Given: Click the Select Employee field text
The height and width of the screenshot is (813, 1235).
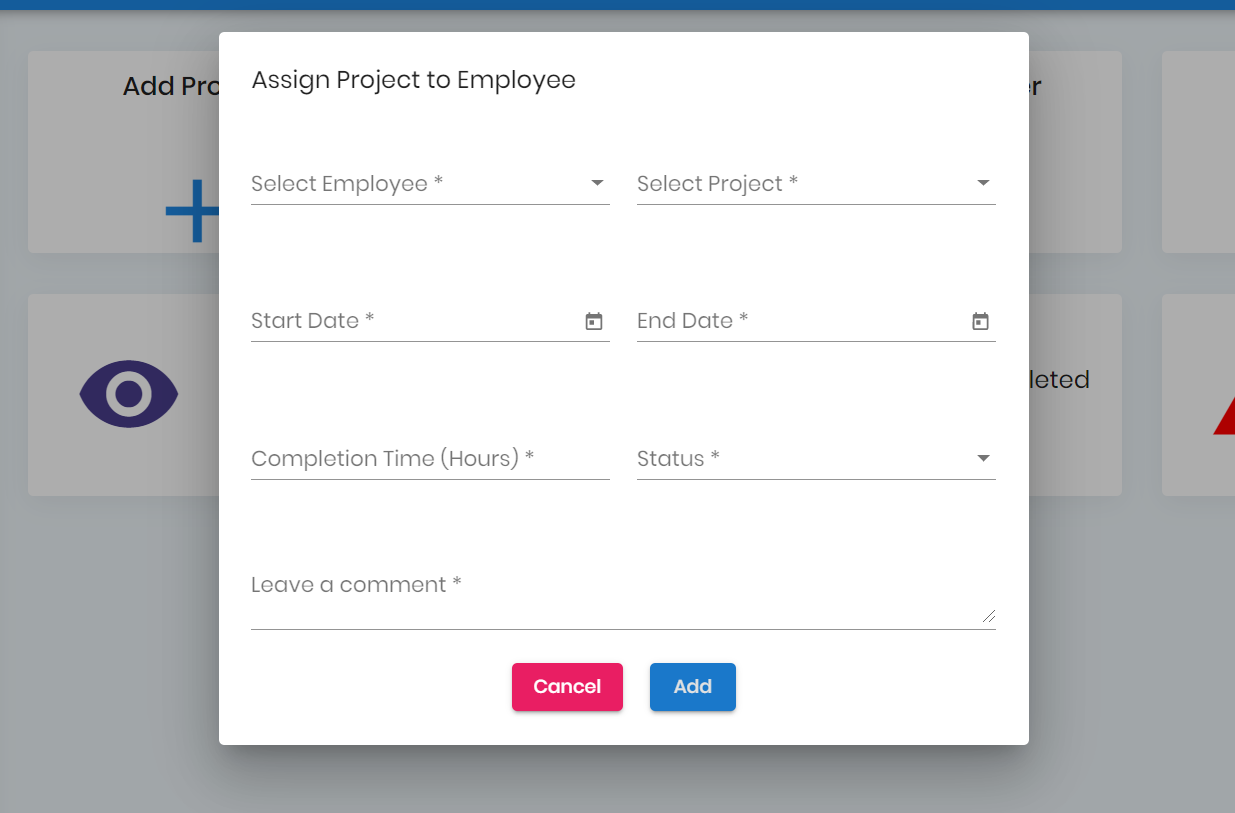Looking at the screenshot, I should 345,183.
